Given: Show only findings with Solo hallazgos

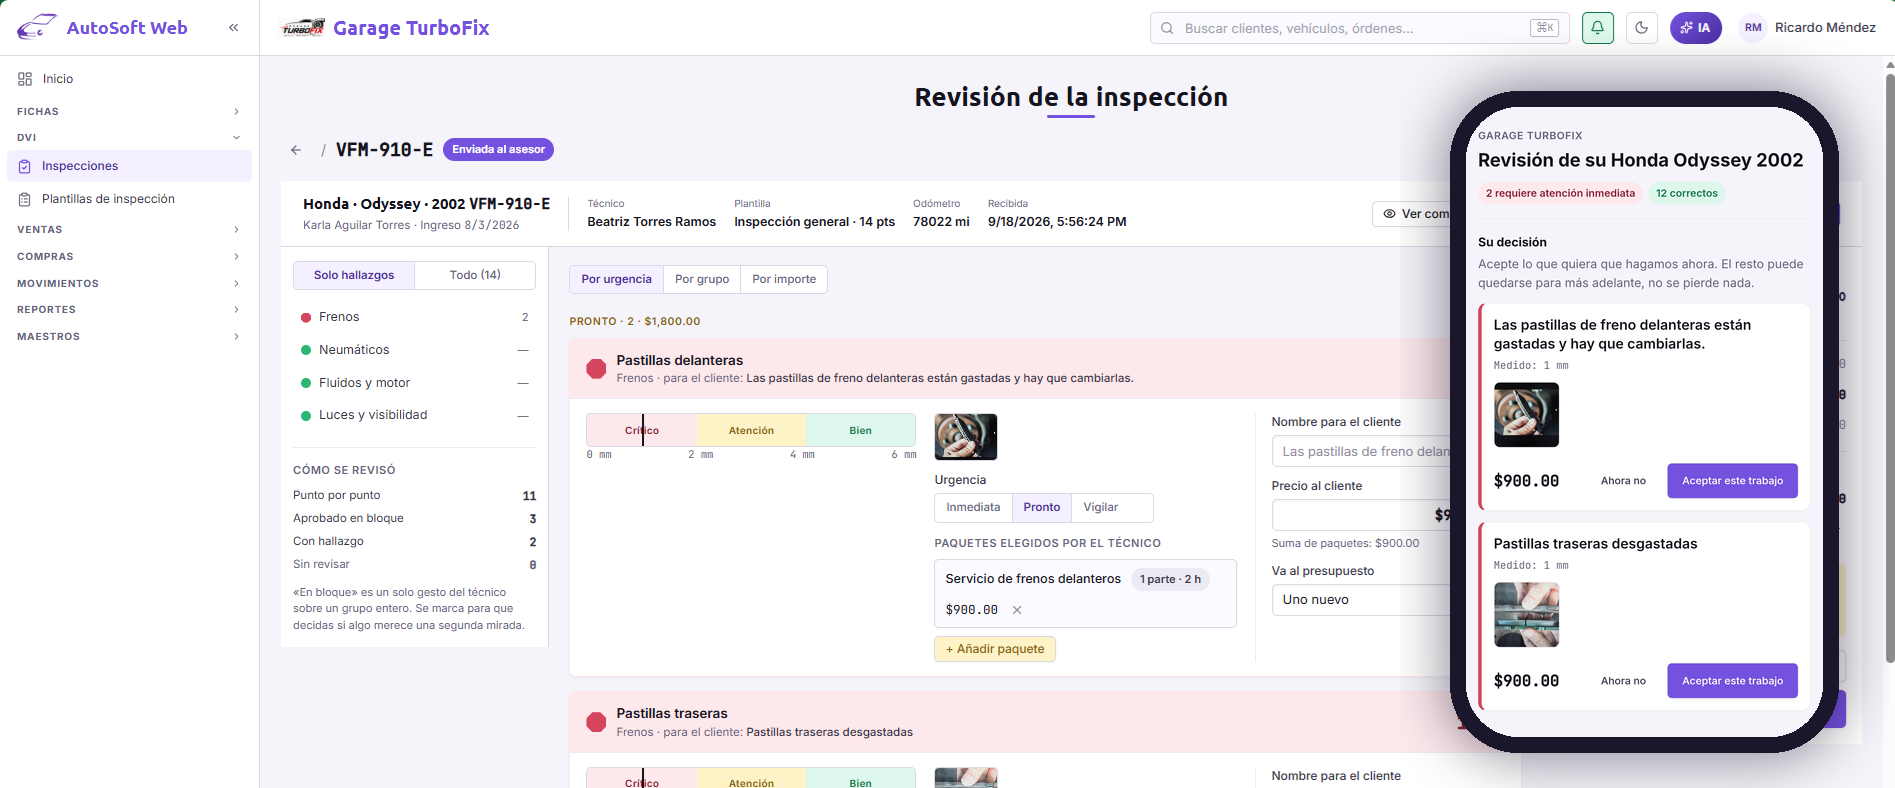Looking at the screenshot, I should (354, 275).
